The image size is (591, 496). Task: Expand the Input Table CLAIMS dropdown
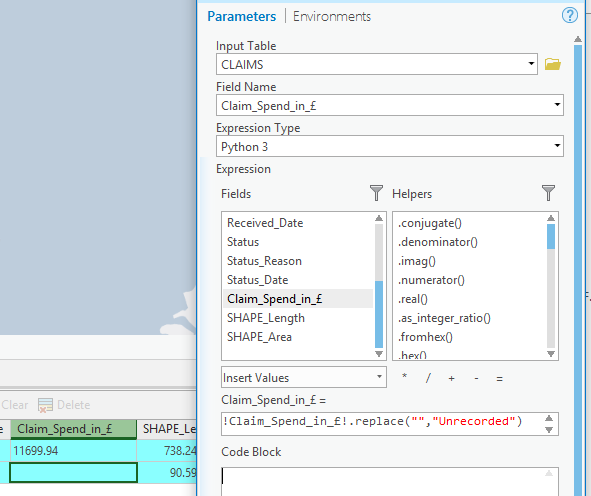531,64
